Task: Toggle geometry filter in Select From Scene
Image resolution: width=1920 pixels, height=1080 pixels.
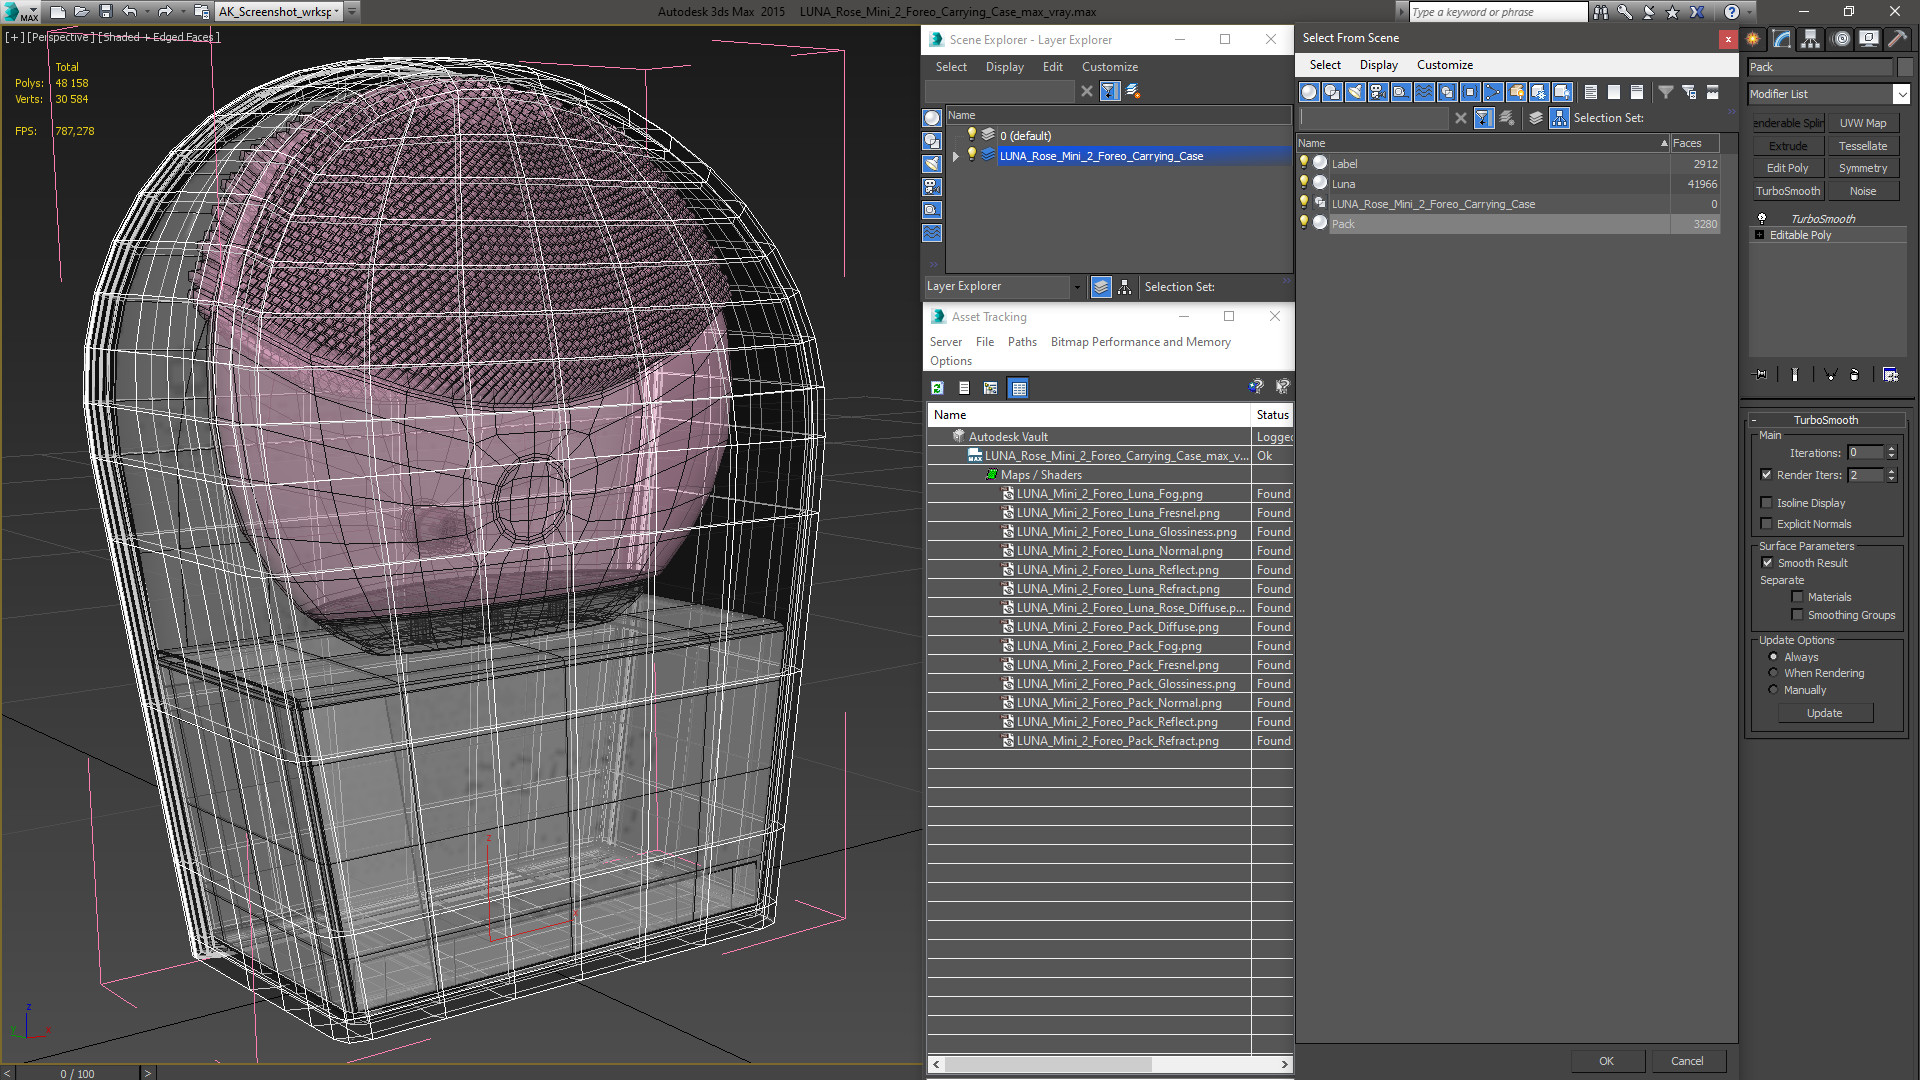Action: tap(1309, 92)
